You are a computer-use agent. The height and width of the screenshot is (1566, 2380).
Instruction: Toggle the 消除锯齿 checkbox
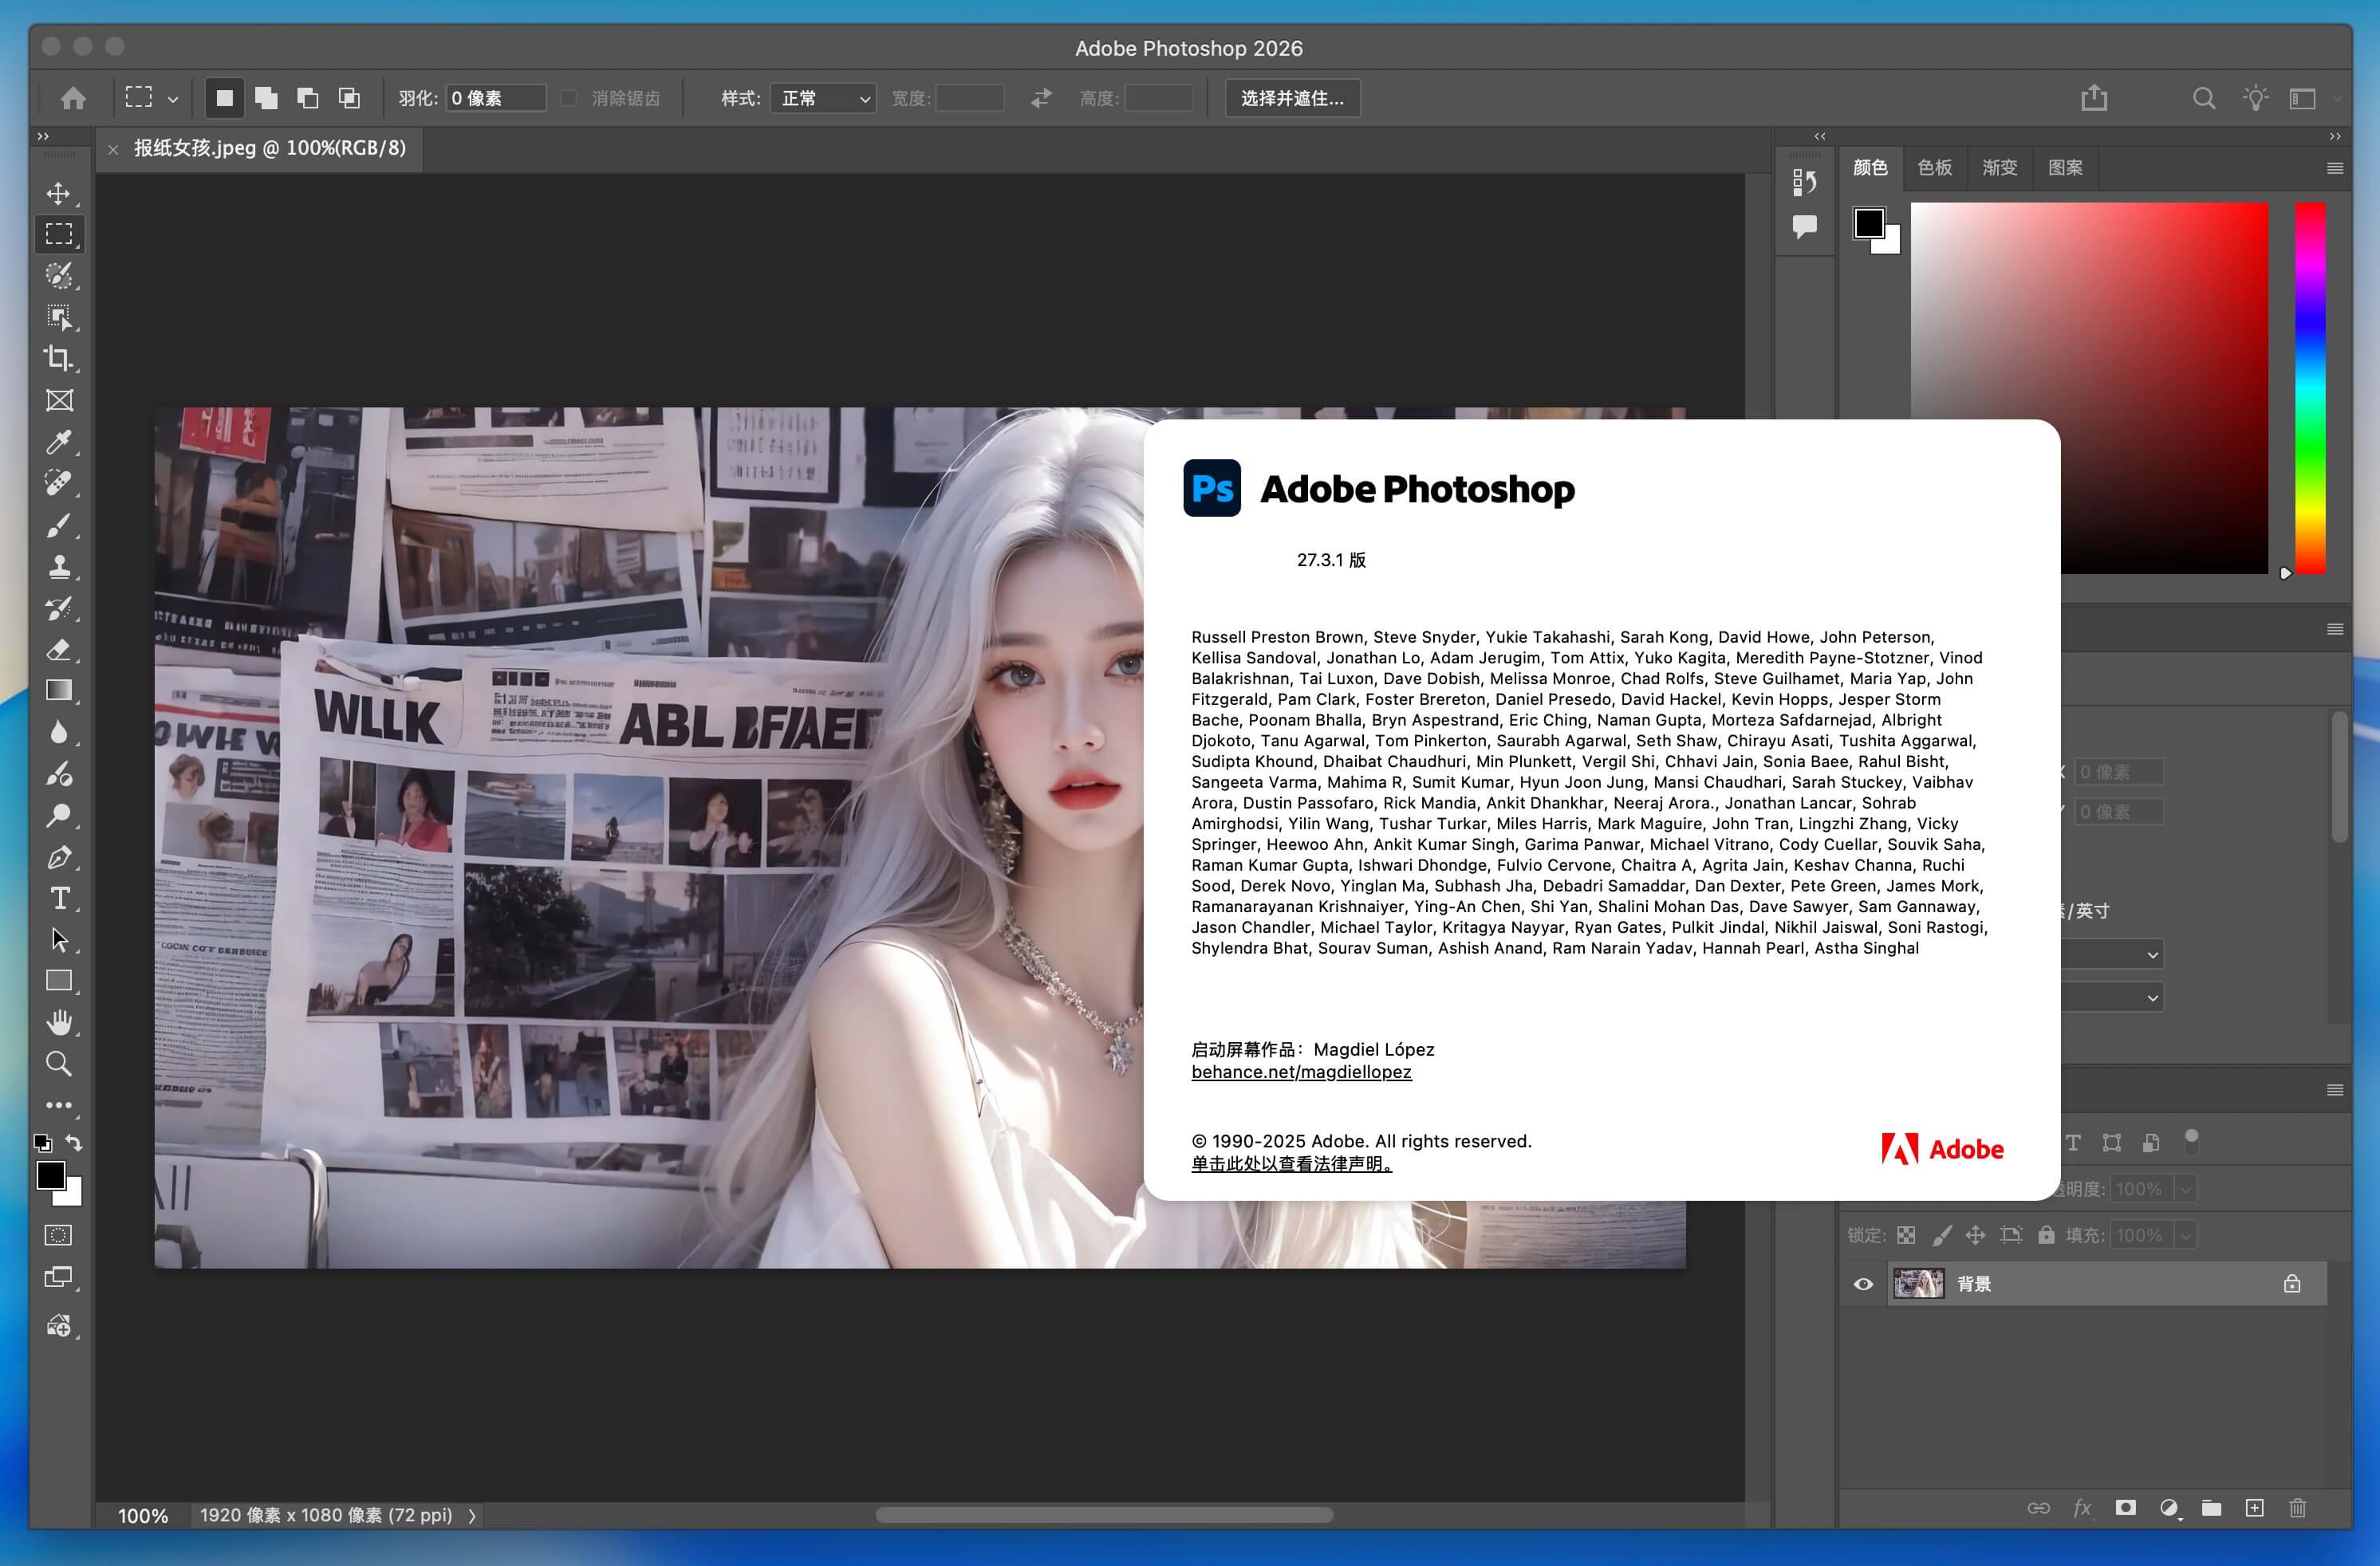(x=569, y=98)
